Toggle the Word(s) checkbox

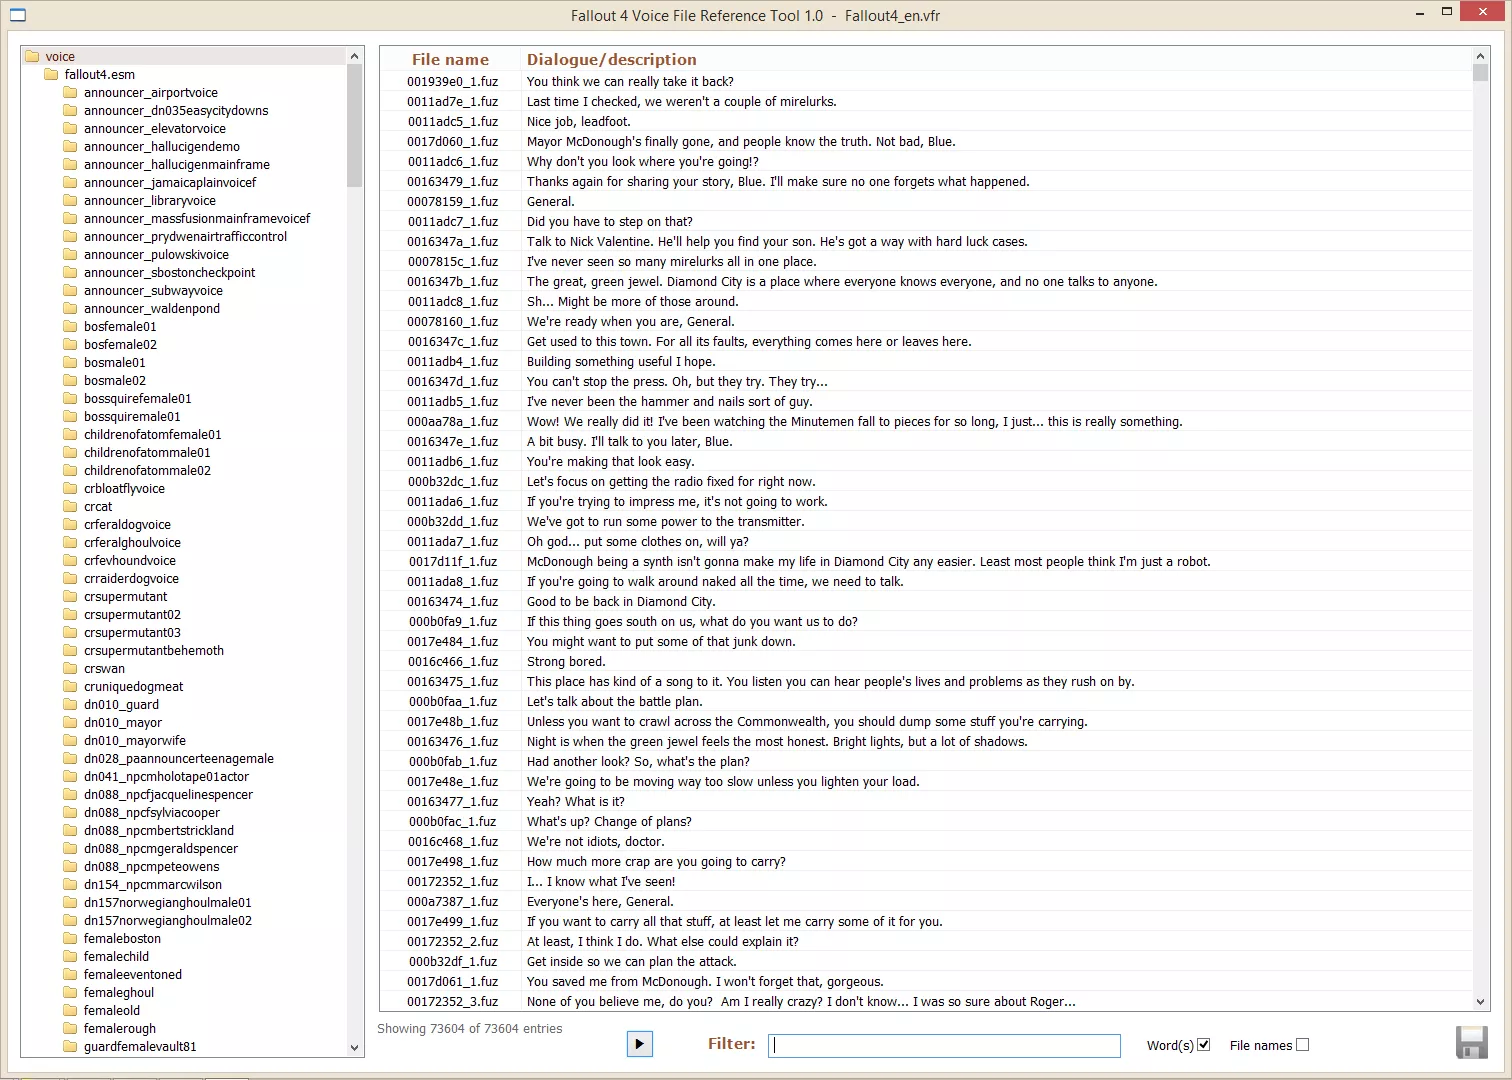pos(1204,1044)
